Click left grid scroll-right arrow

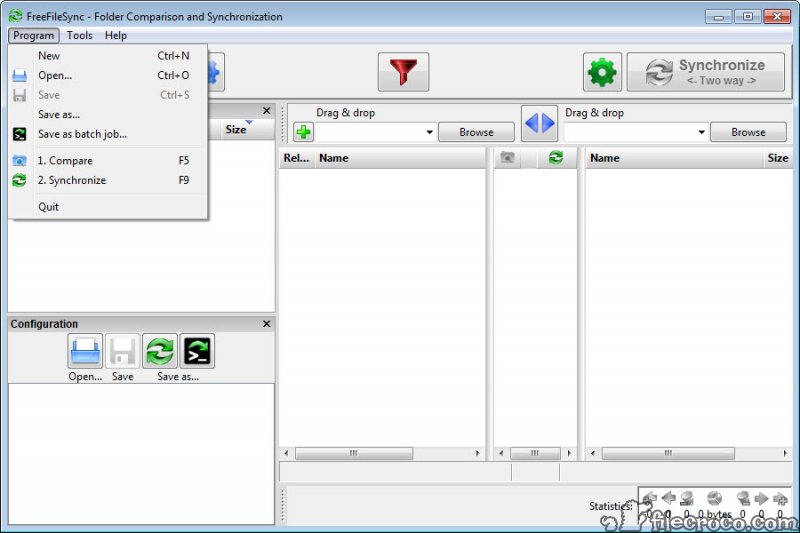click(478, 453)
